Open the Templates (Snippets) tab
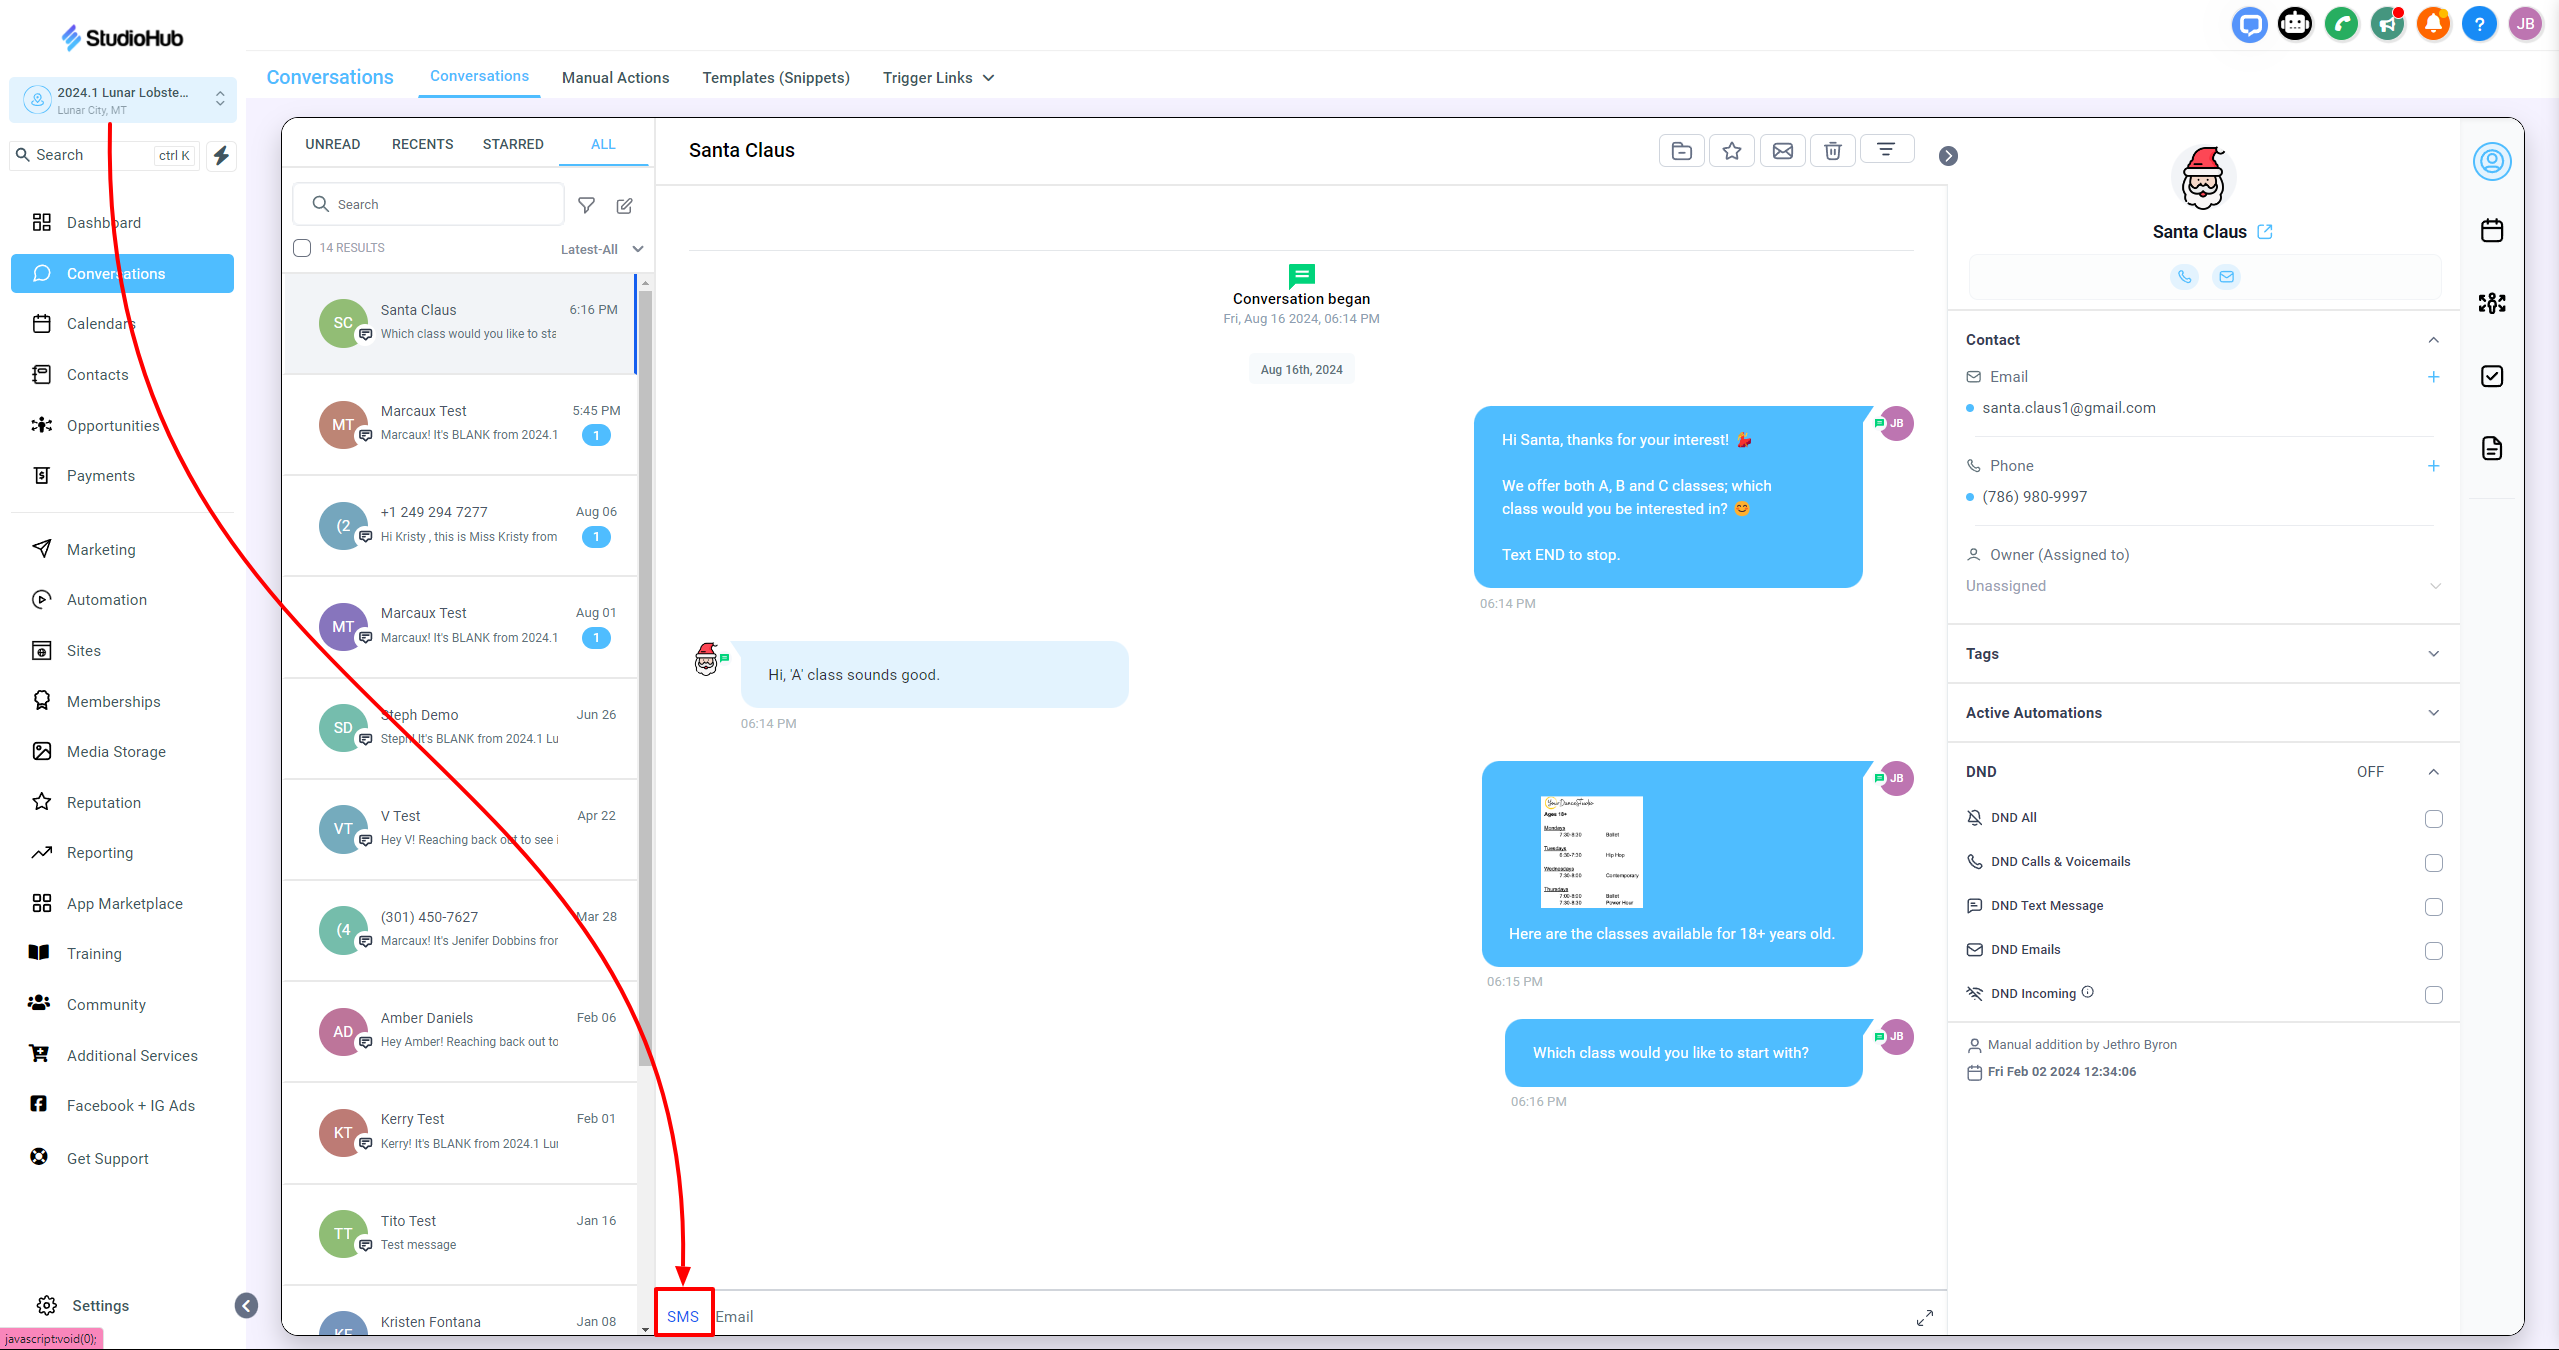Screen dimensions: 2559x1350 pos(775,78)
